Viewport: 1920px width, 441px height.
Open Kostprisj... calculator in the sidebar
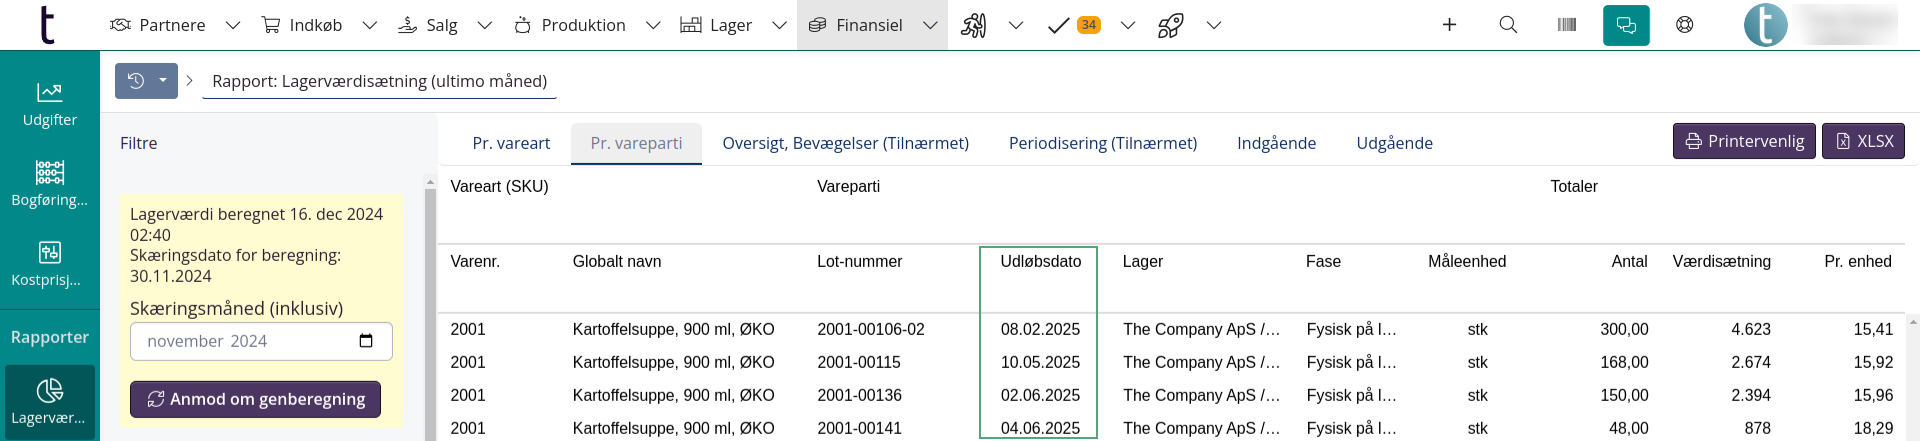[49, 265]
